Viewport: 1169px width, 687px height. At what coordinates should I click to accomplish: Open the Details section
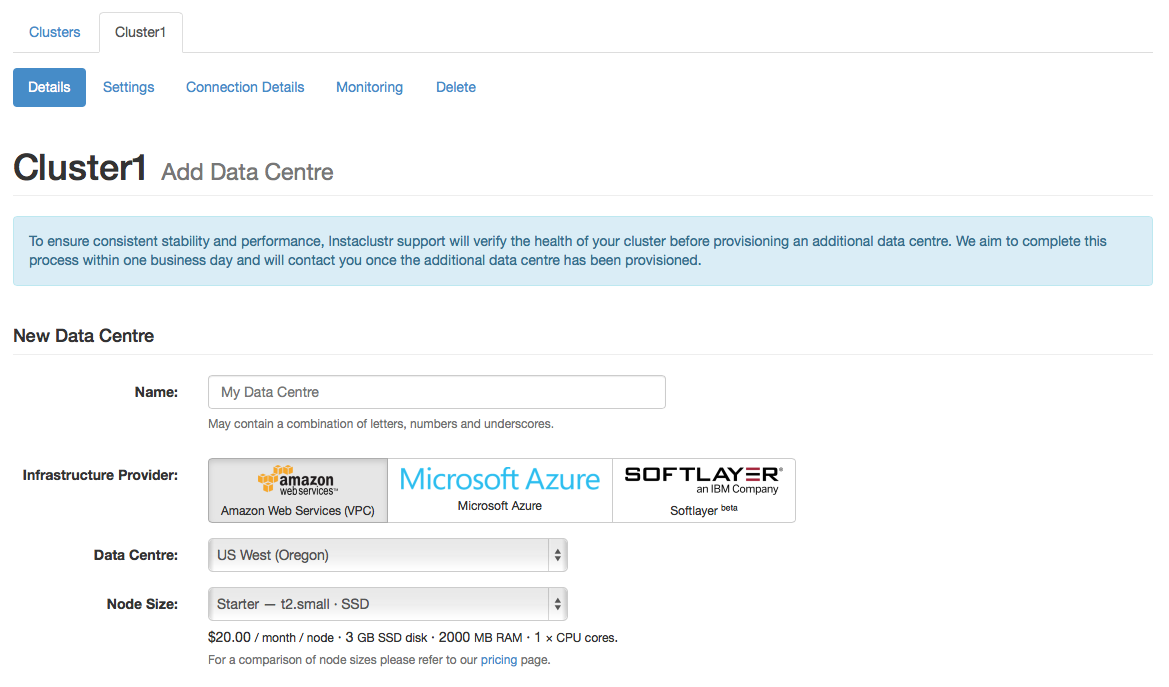point(49,87)
